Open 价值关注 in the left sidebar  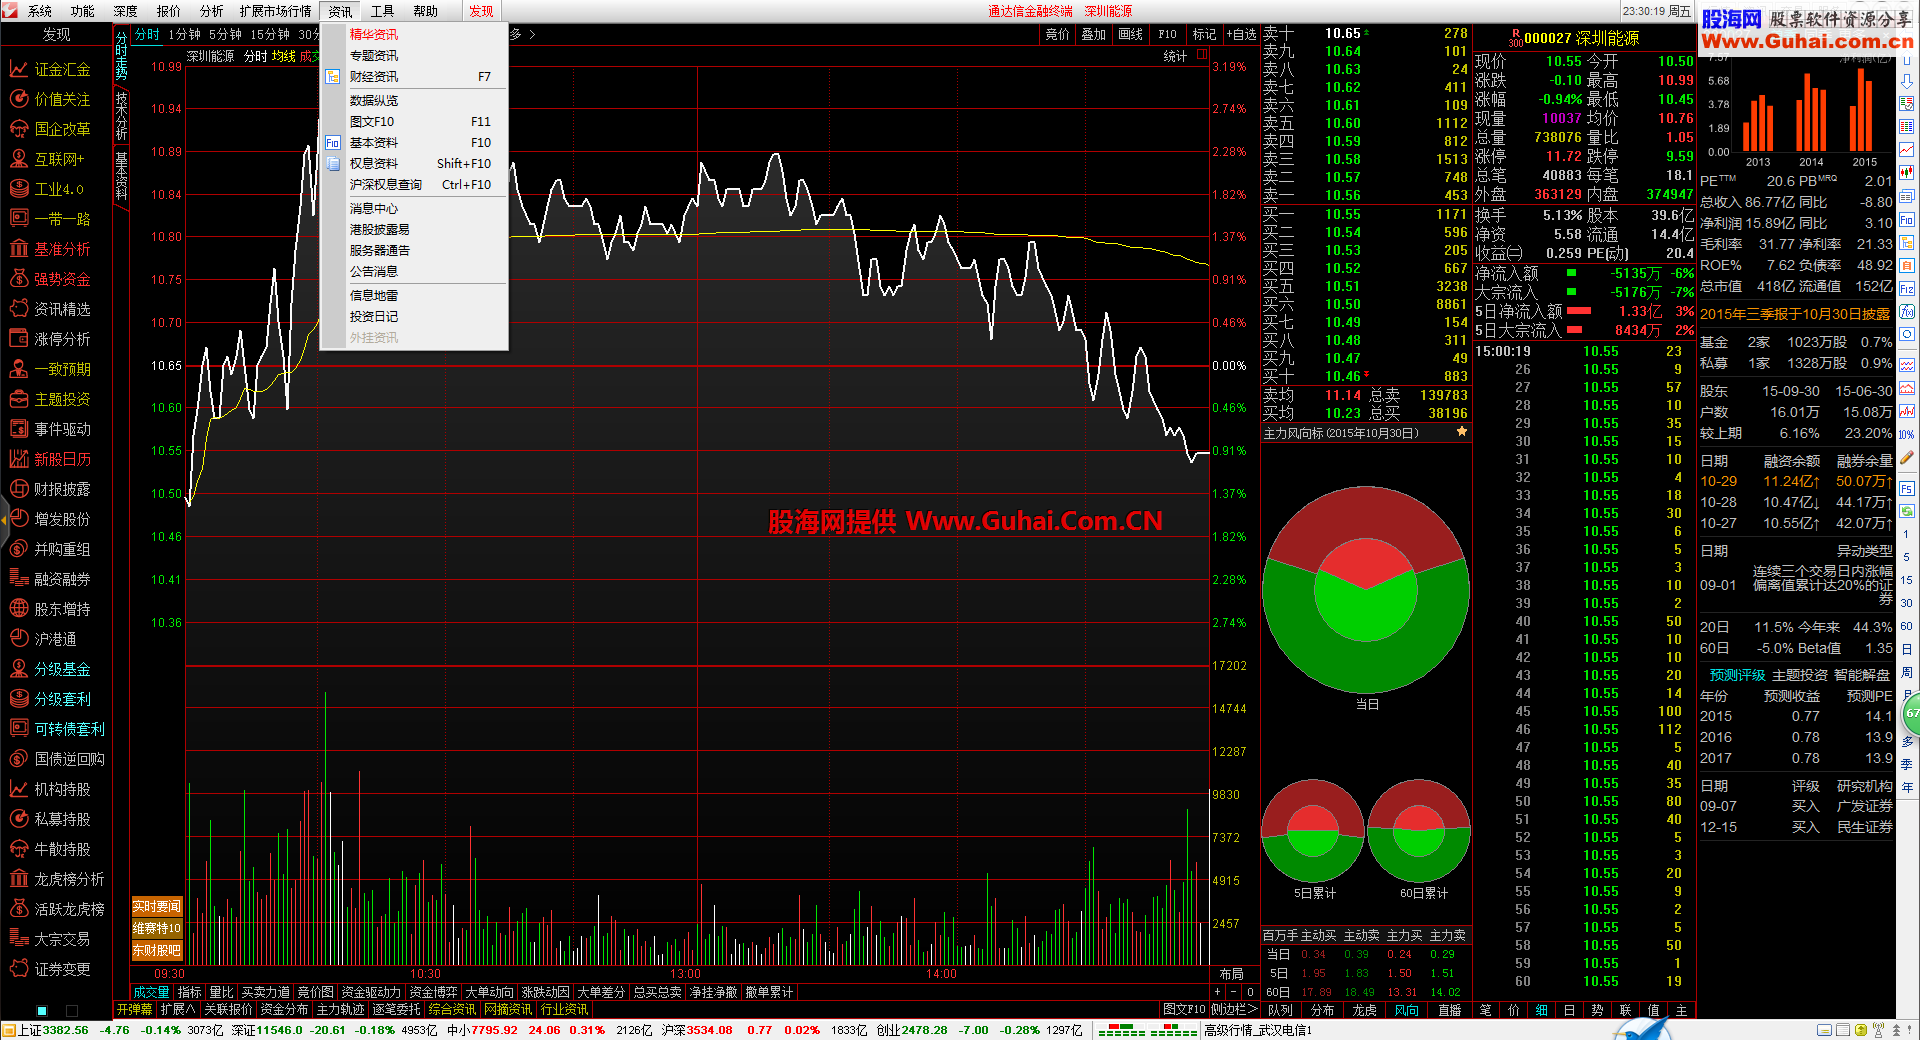point(50,99)
